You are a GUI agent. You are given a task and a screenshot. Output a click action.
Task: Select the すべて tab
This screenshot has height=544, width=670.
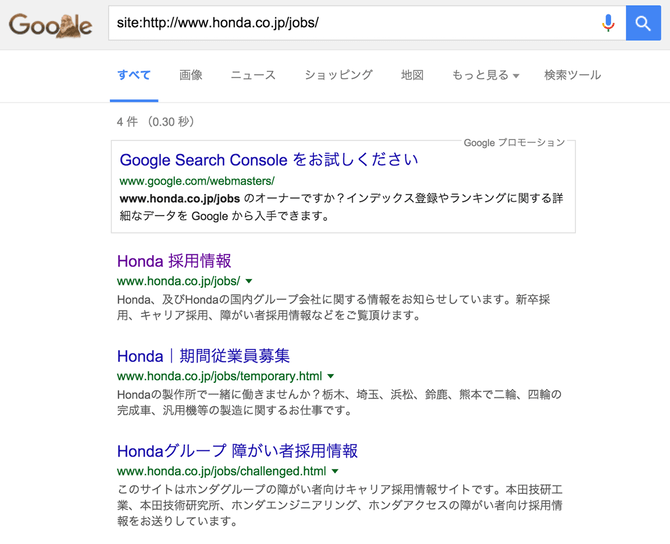(134, 76)
